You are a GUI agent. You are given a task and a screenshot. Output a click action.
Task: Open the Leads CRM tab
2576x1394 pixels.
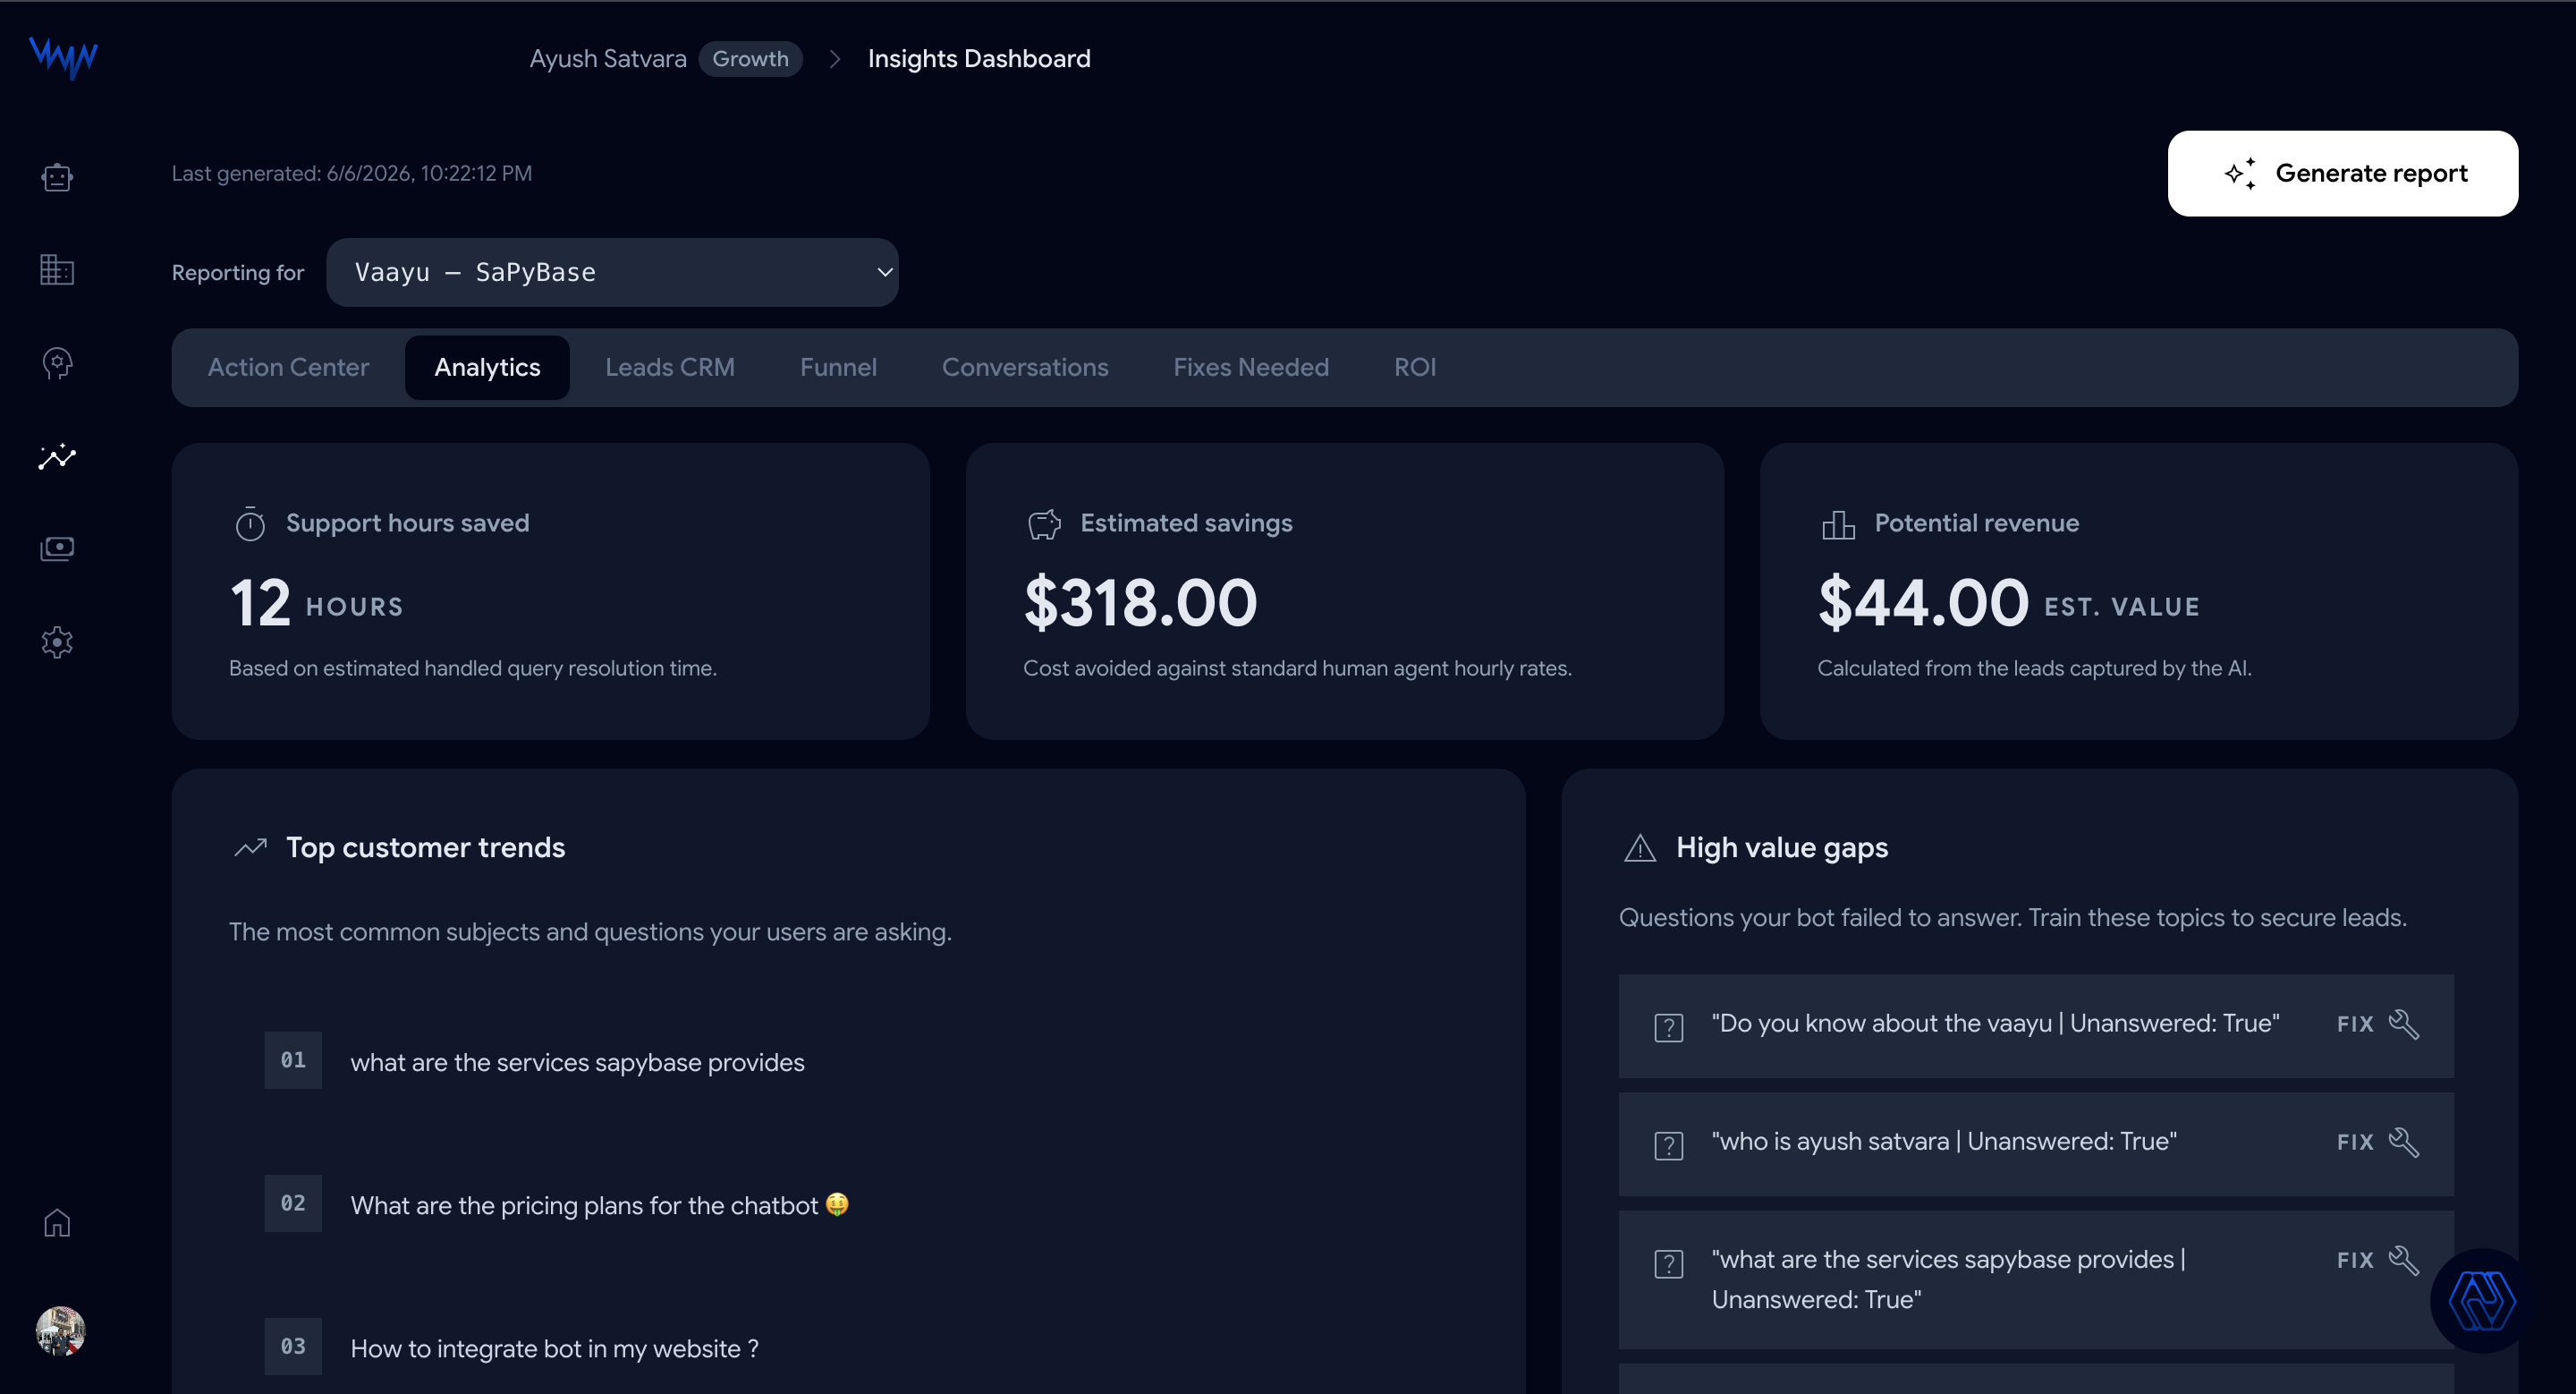pyautogui.click(x=670, y=367)
